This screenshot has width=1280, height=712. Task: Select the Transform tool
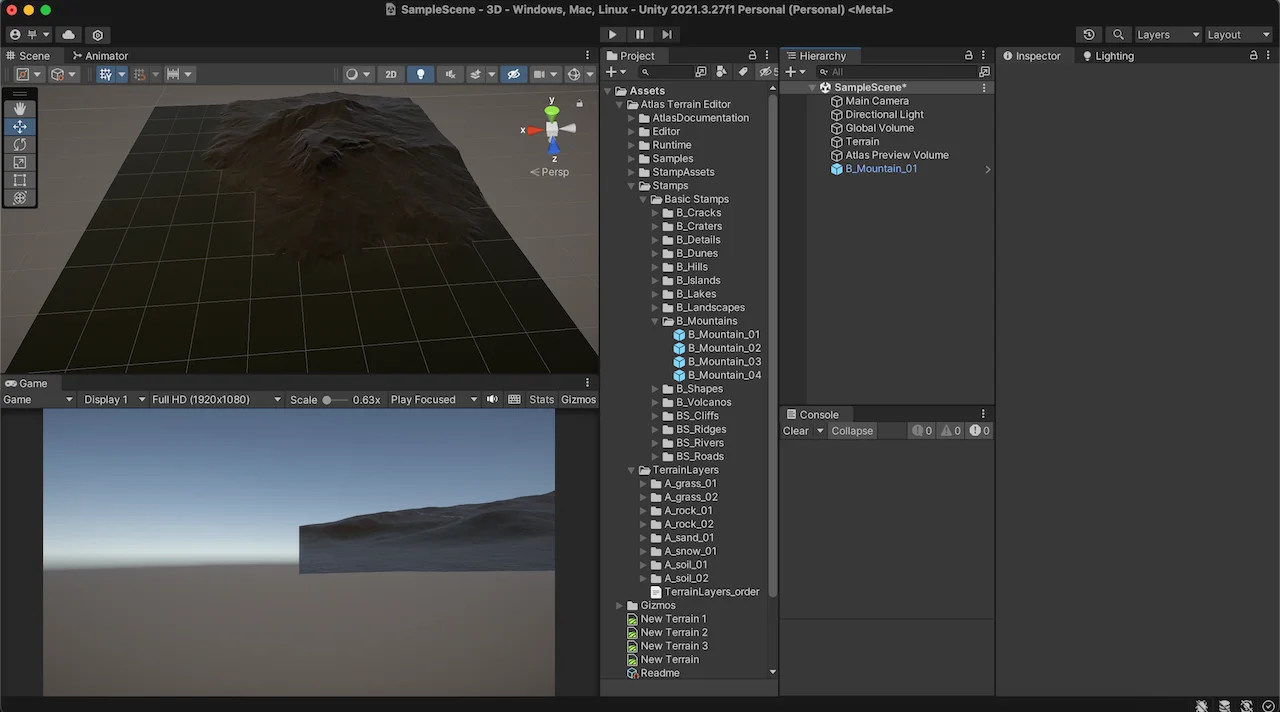point(20,198)
